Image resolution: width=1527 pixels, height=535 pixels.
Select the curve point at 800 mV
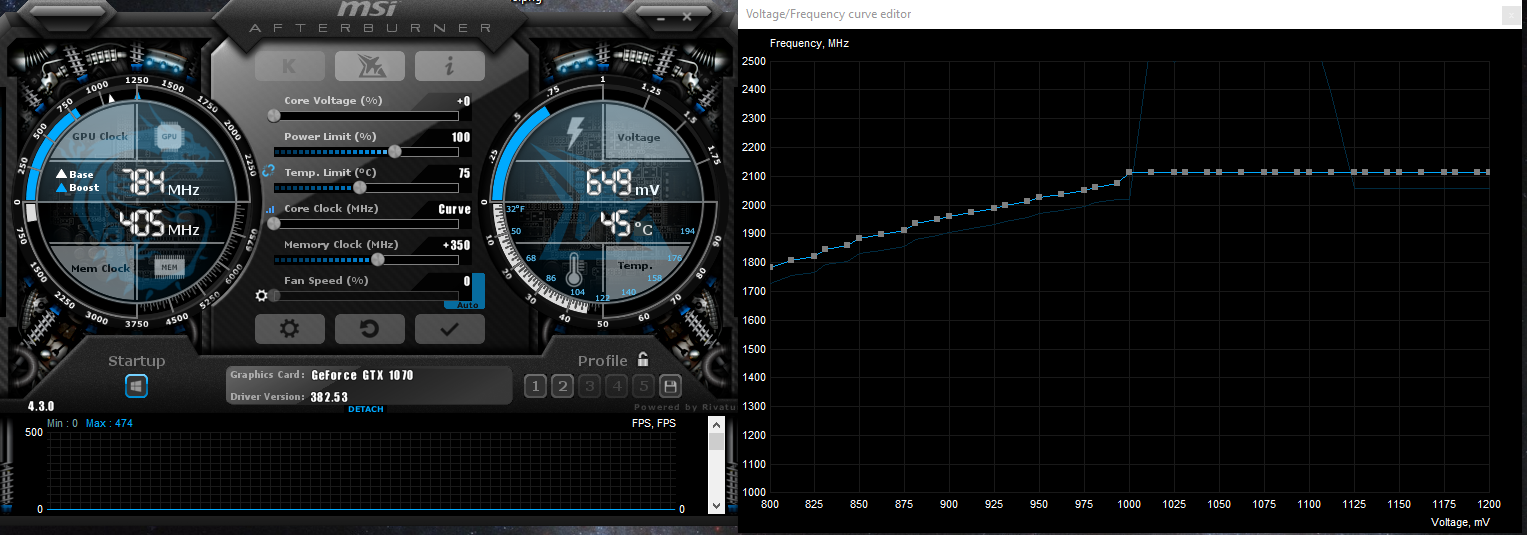[x=770, y=266]
